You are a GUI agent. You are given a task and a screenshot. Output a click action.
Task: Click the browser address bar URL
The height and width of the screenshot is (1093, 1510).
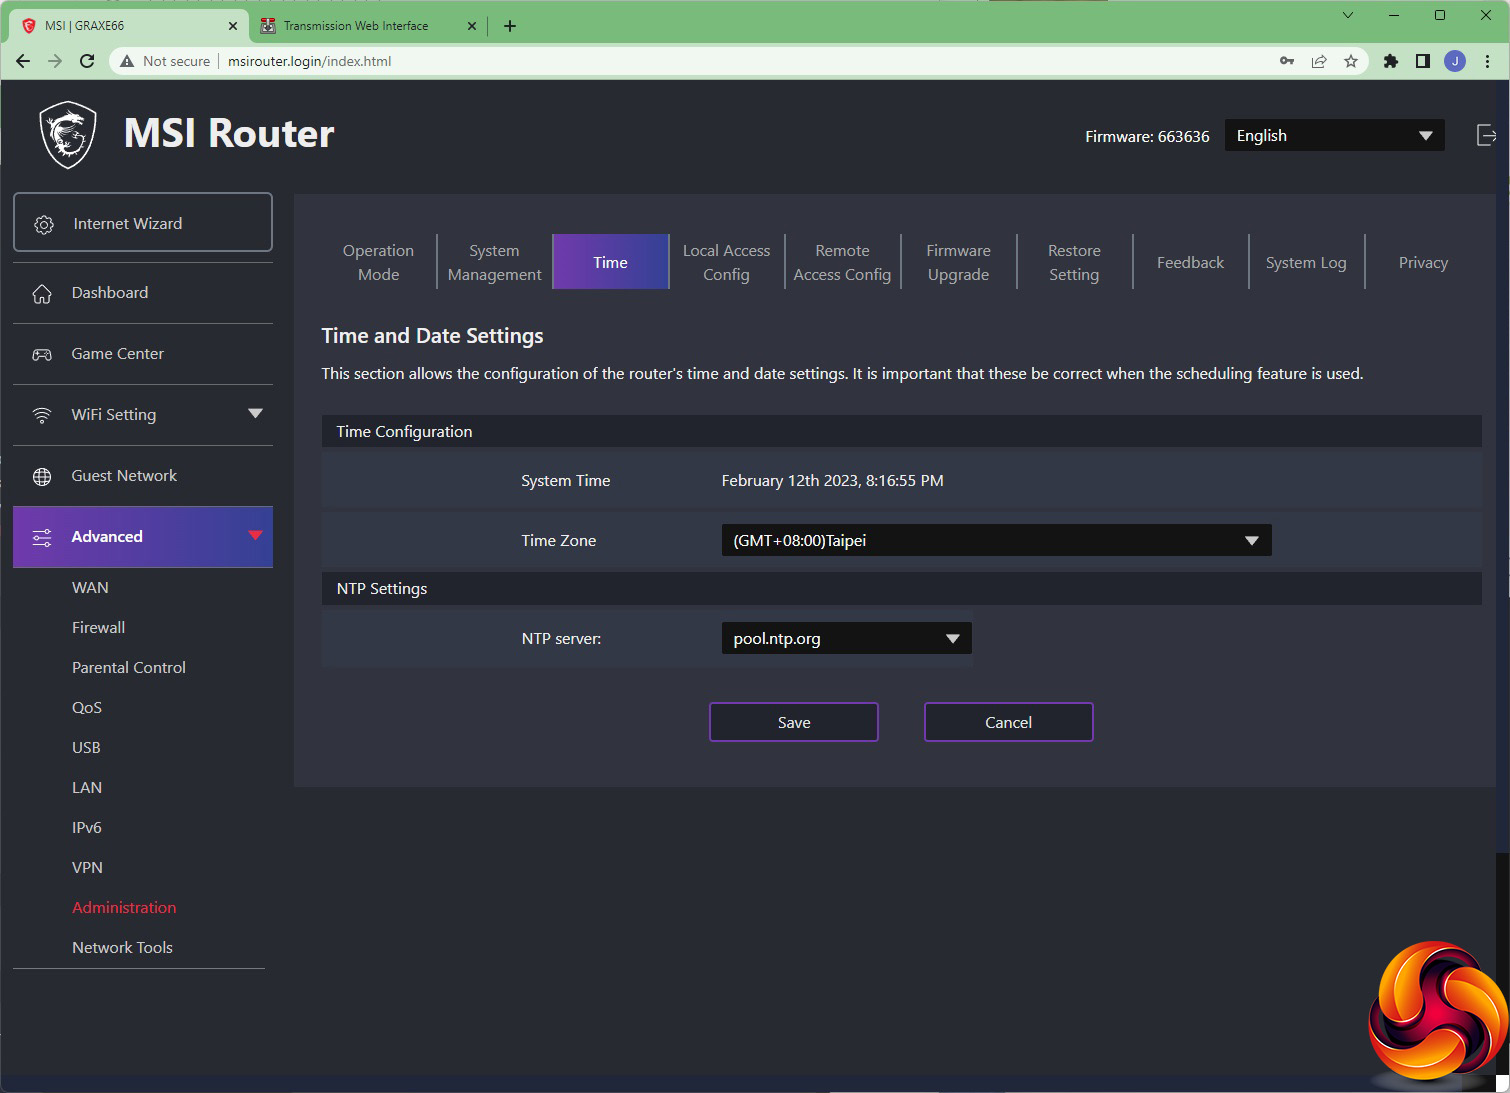310,61
